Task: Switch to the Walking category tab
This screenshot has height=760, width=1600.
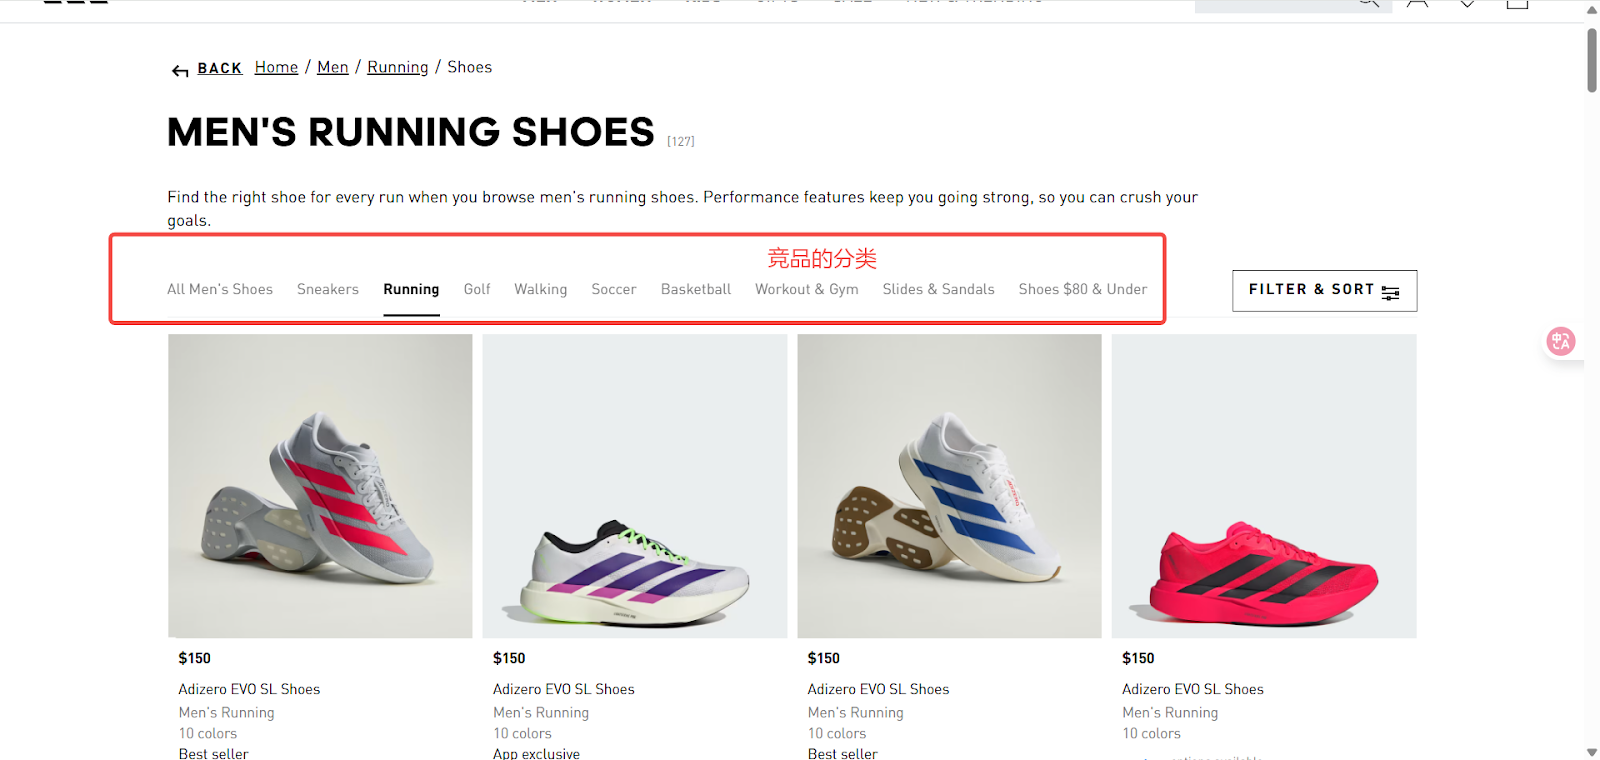Action: (x=540, y=289)
